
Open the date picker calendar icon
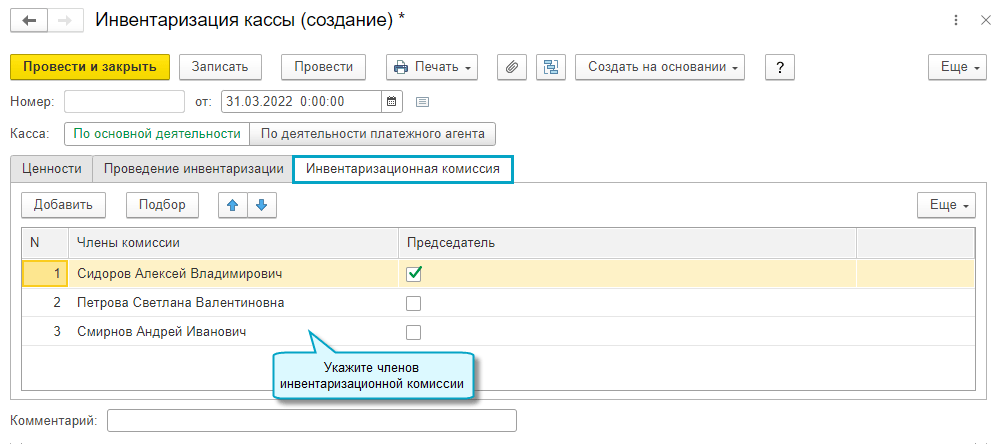tap(392, 101)
